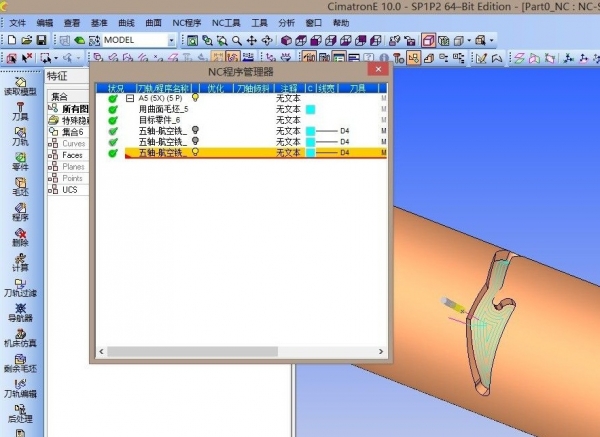Open the 分析 (Analysis) menu
Screen dimensions: 600x437
pyautogui.click(x=286, y=23)
